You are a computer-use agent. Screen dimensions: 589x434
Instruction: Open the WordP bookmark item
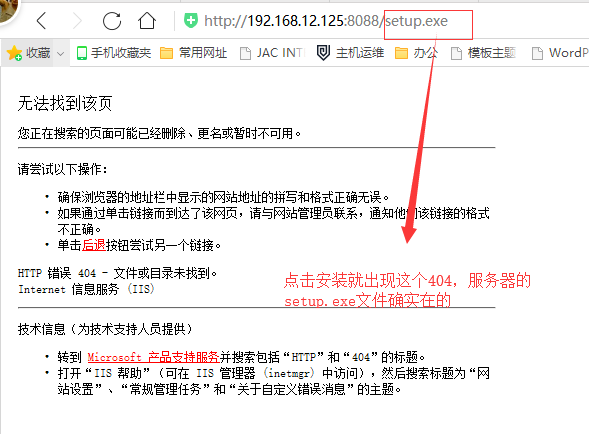(x=560, y=53)
